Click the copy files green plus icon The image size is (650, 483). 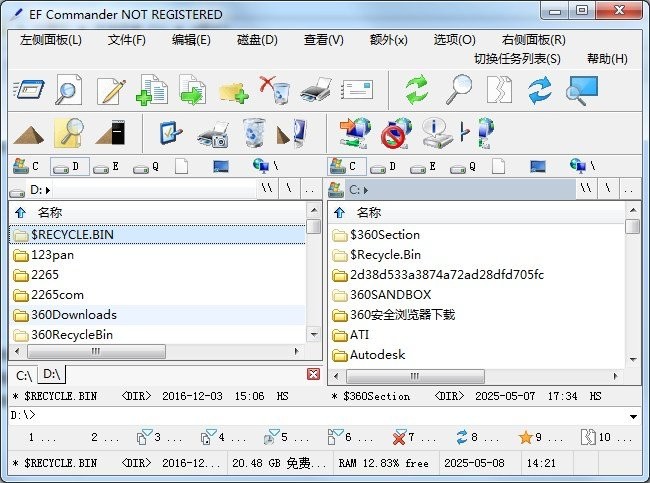152,90
